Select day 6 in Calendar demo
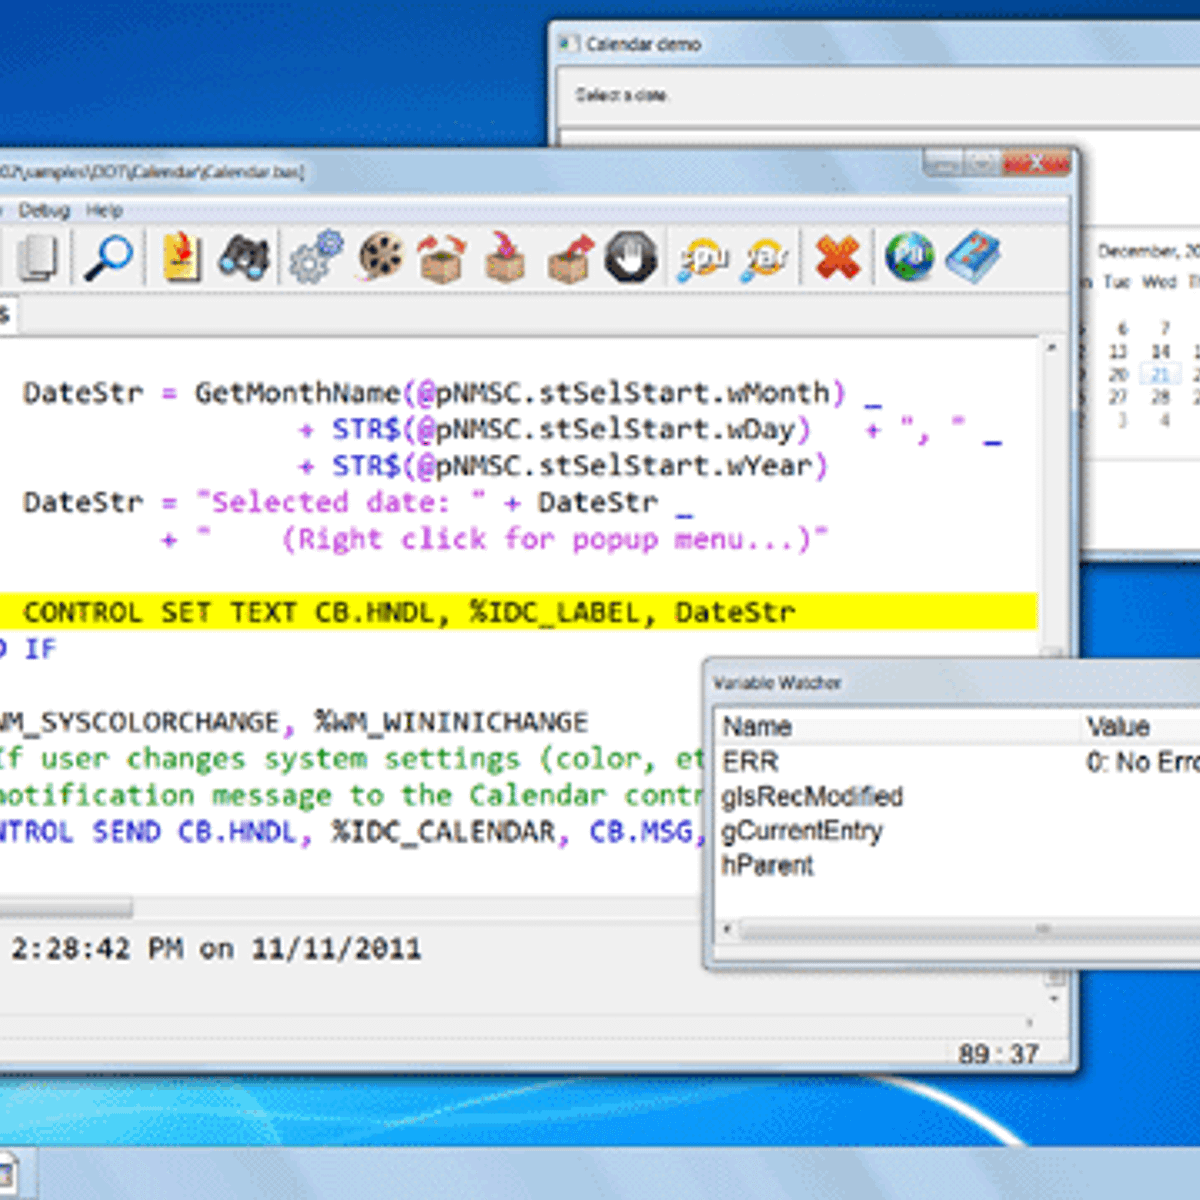Screen dimensions: 1200x1200 click(x=1122, y=328)
